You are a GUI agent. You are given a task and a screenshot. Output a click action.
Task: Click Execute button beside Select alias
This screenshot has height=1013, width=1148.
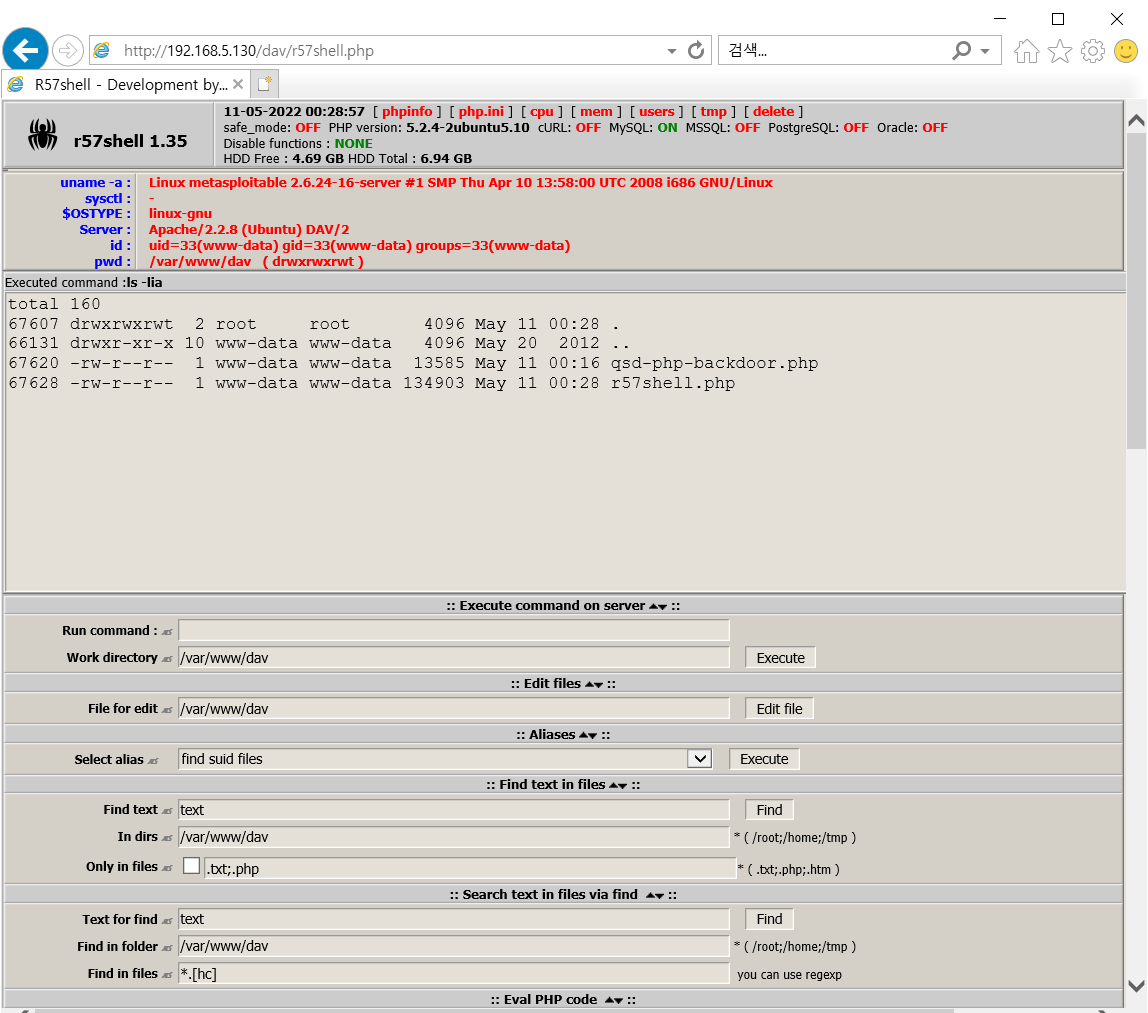(764, 759)
